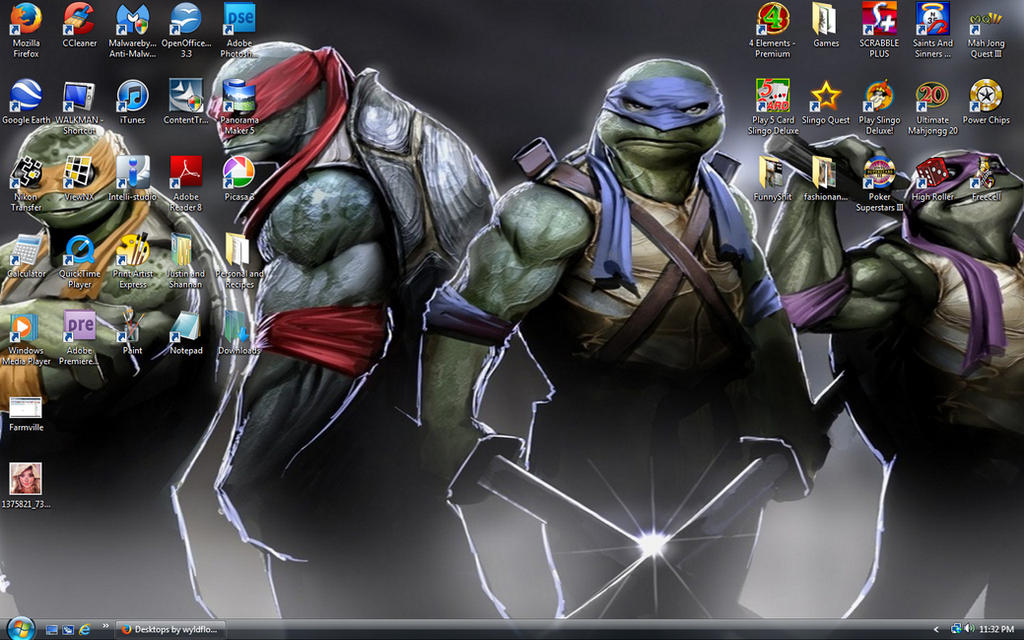The width and height of the screenshot is (1024, 640).
Task: Select the Google Earth shortcut
Action: [x=26, y=96]
